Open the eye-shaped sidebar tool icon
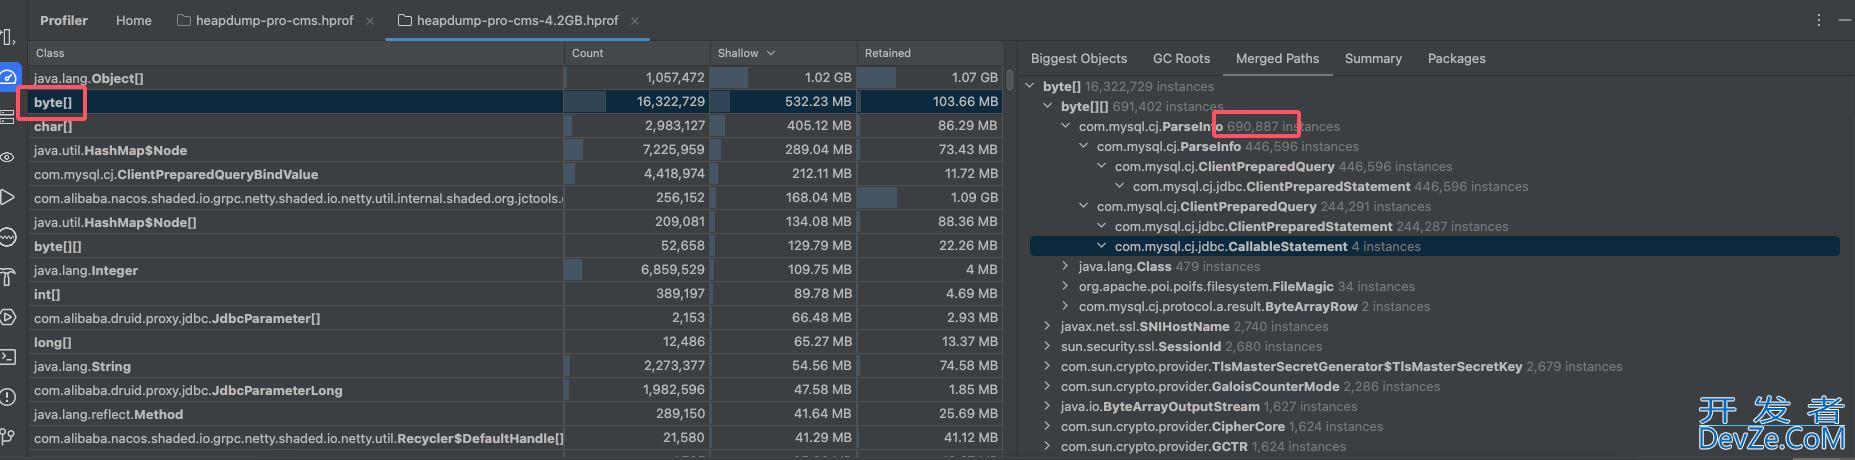 point(7,157)
